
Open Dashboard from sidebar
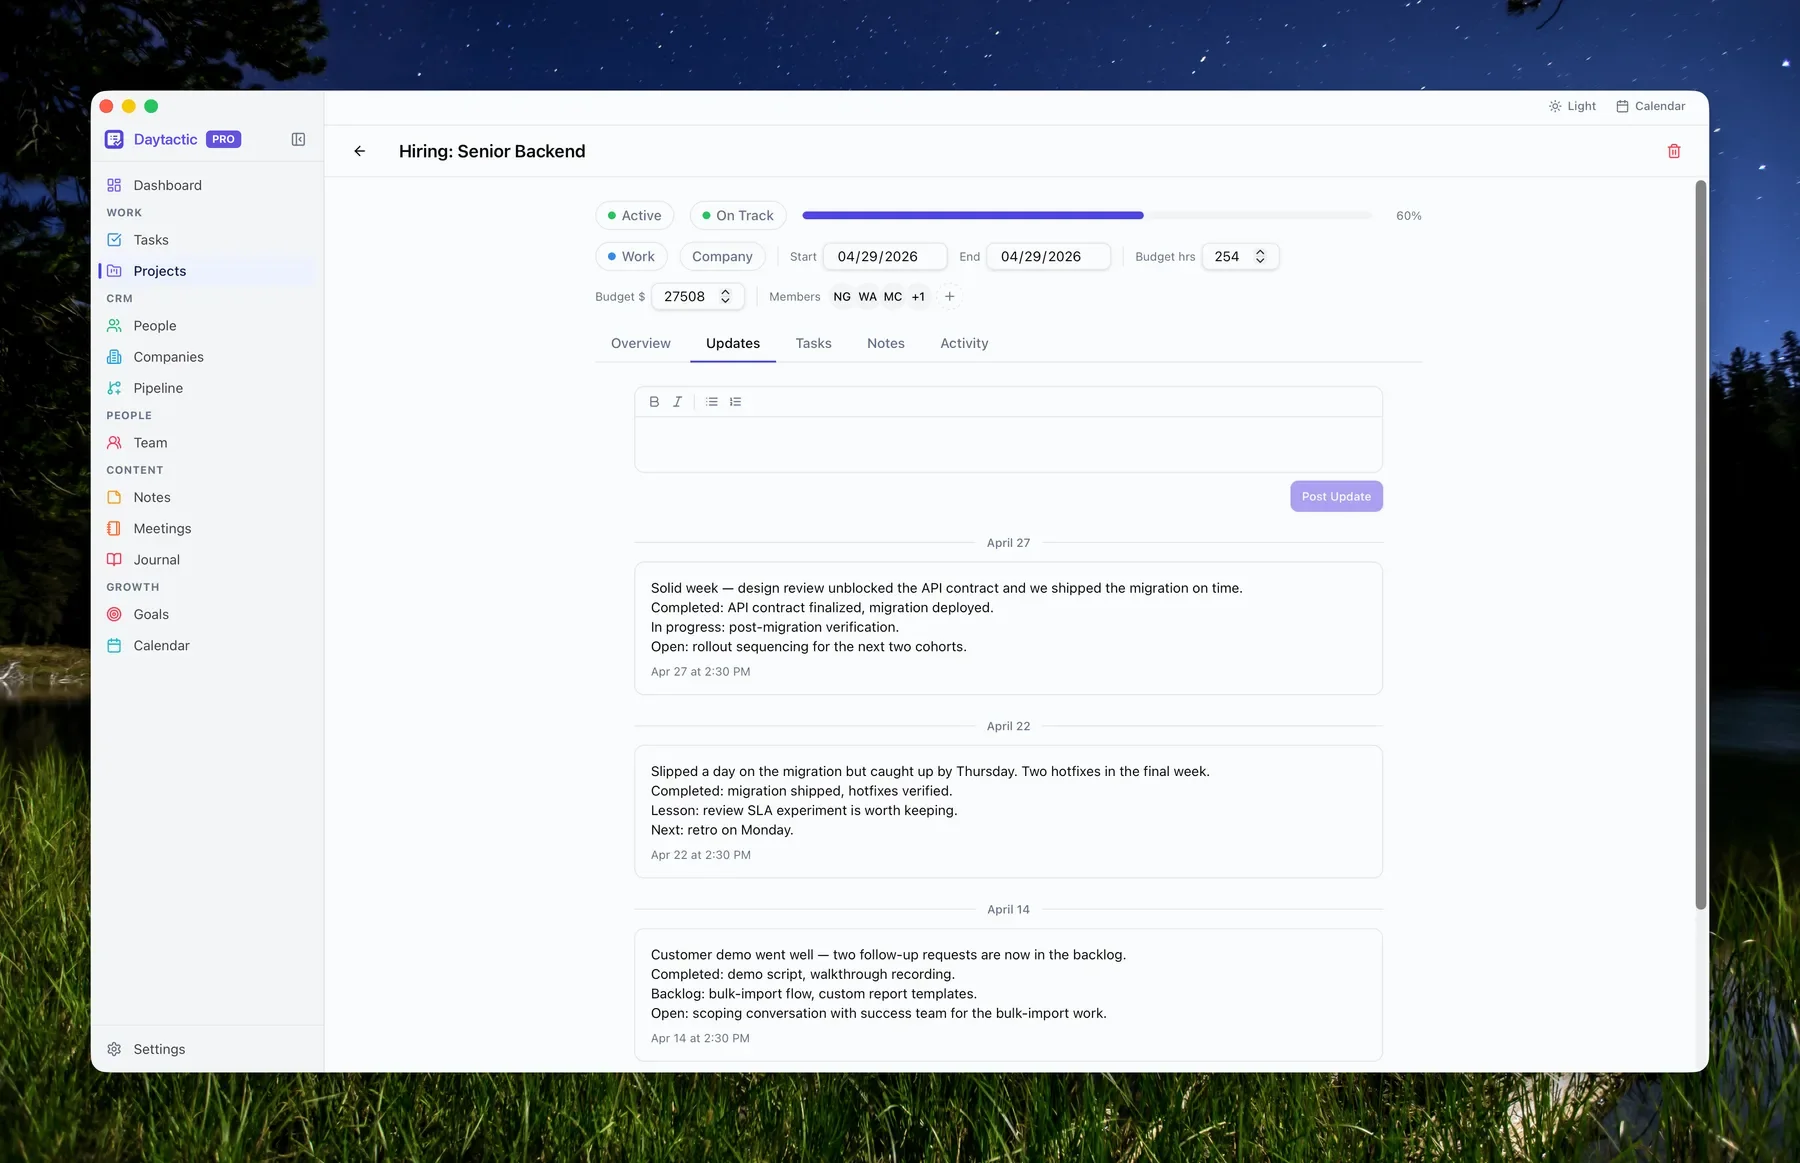207,185
